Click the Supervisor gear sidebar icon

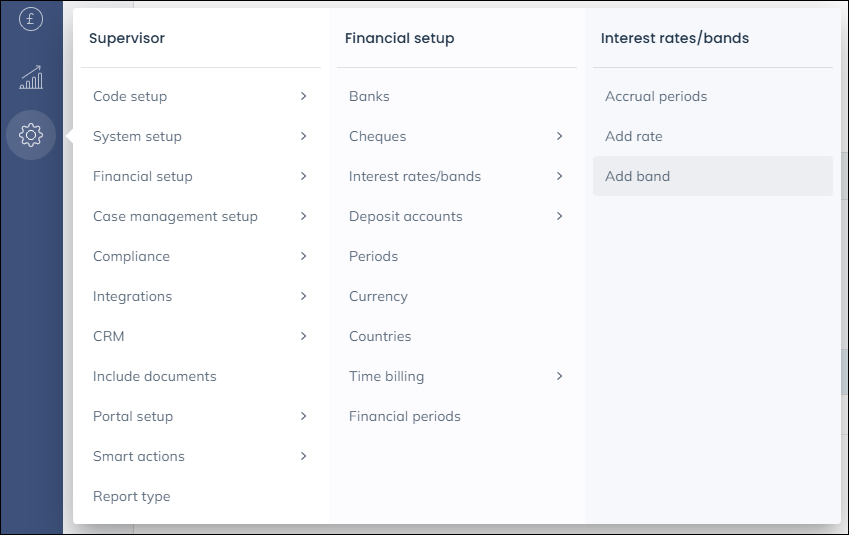31,135
